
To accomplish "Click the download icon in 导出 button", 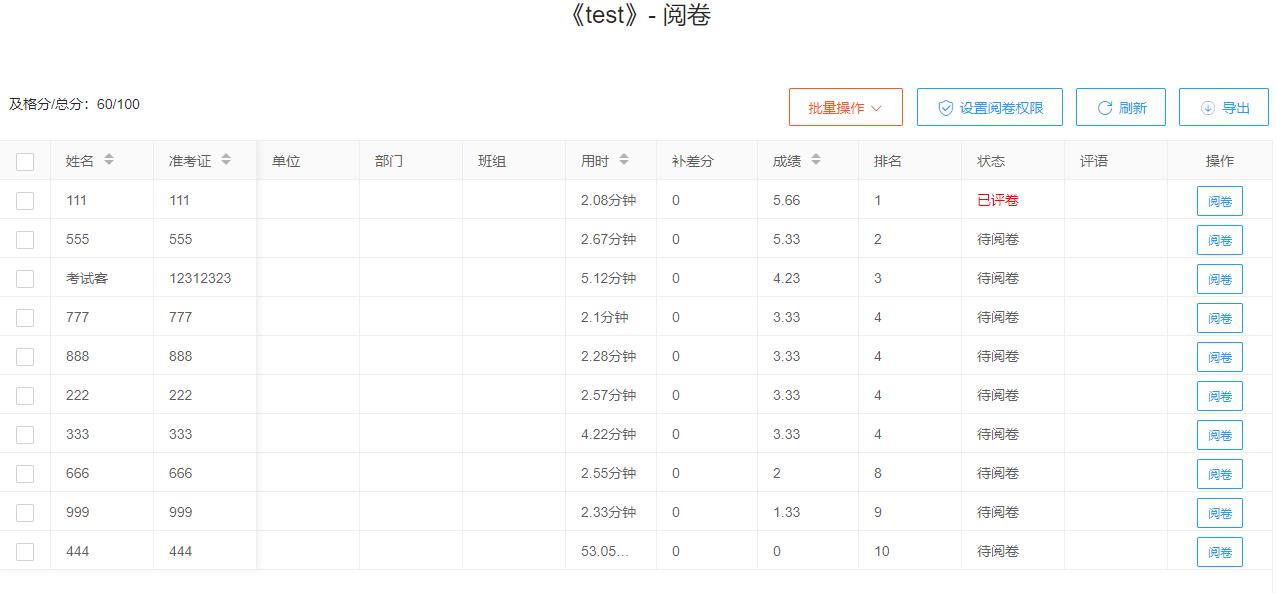I will 1207,108.
